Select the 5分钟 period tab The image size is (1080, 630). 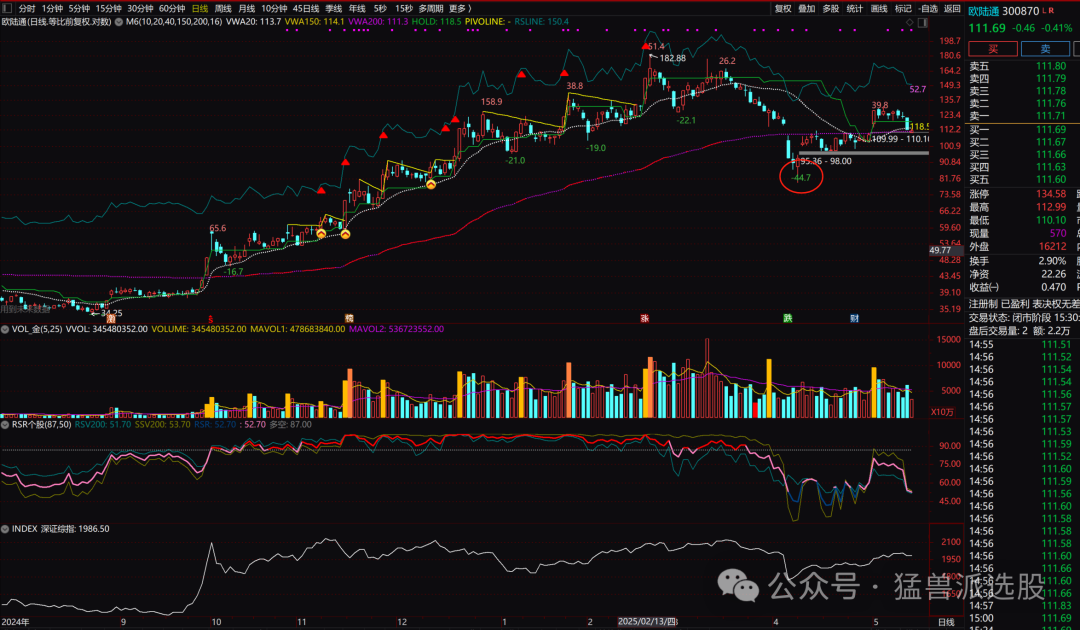click(x=79, y=9)
